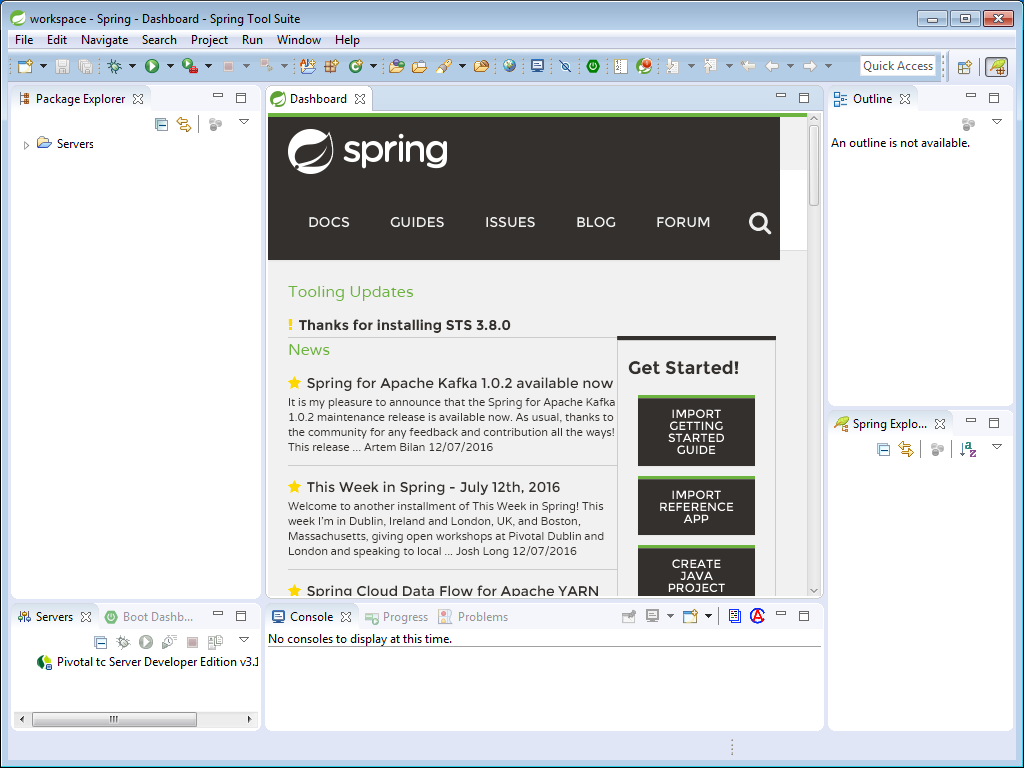Select Pivotal tc Server Developer Edition entry

tap(148, 662)
